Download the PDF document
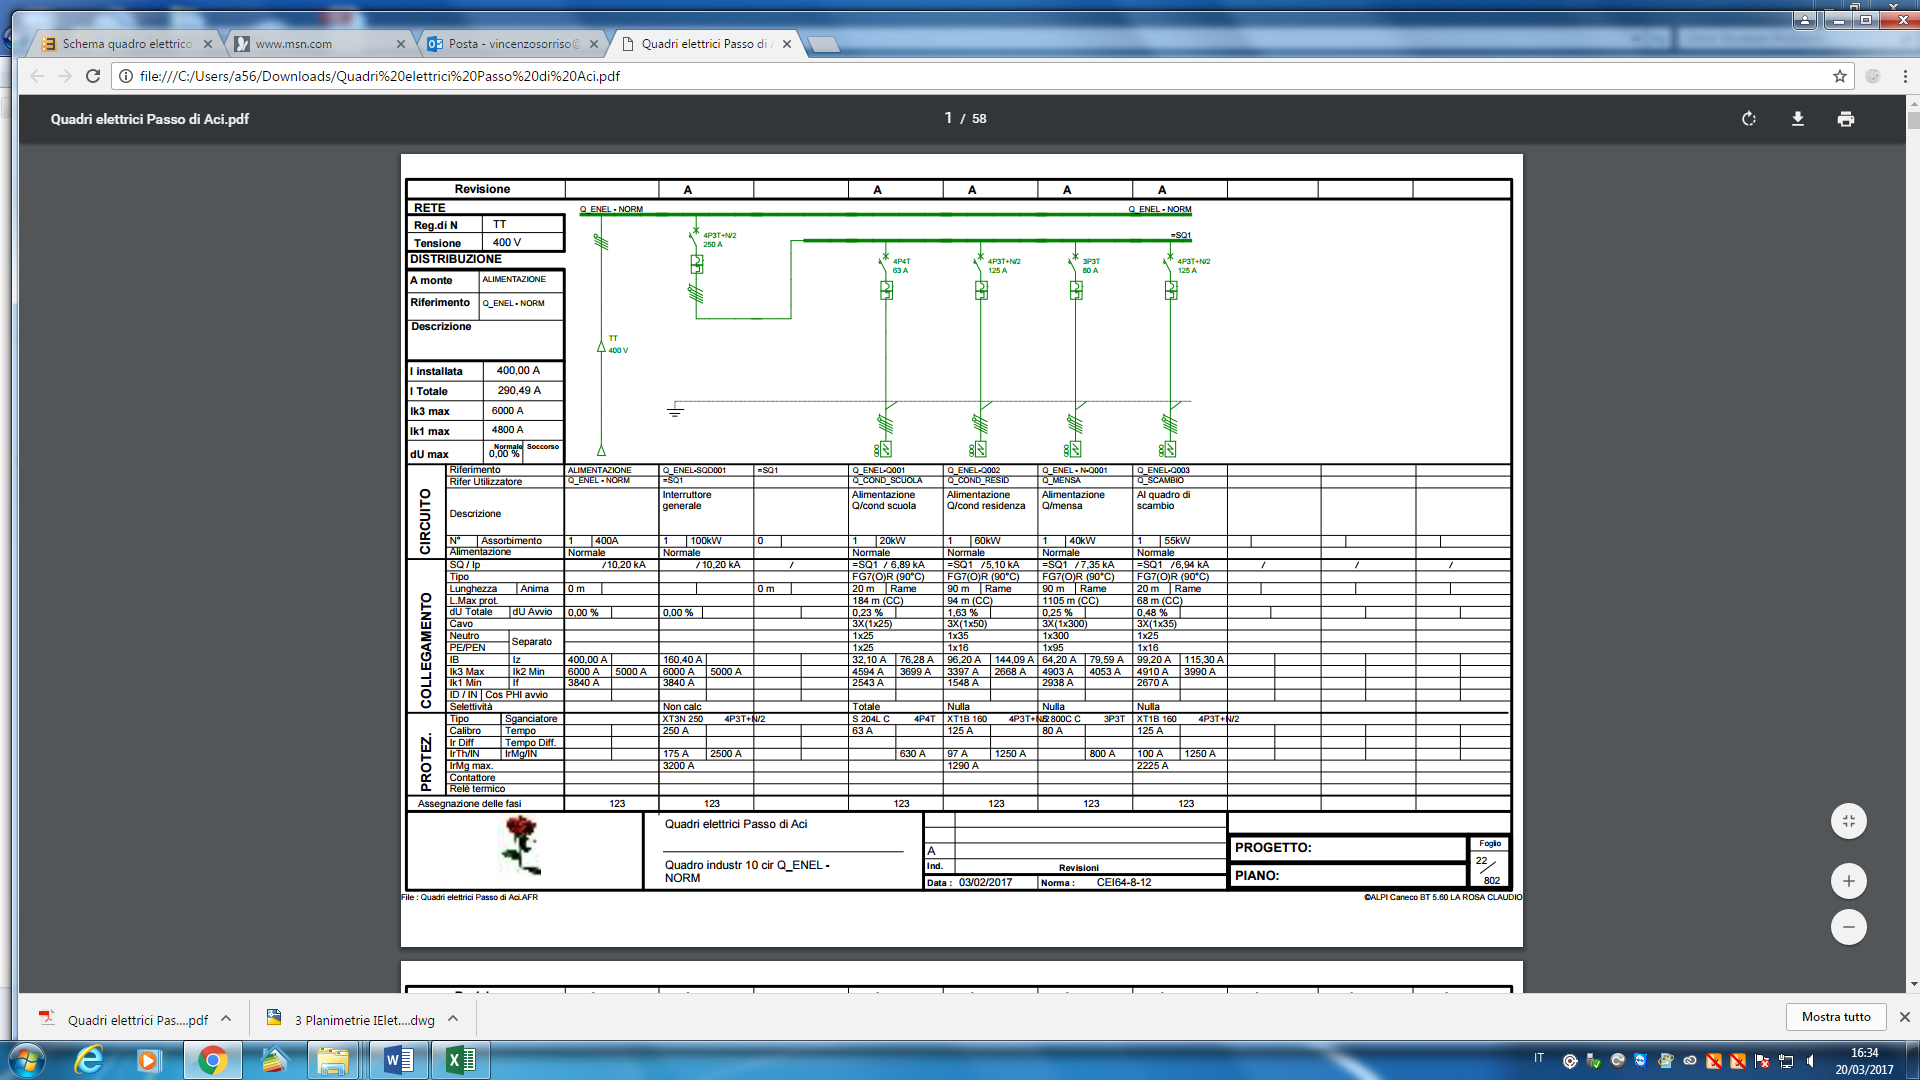Viewport: 1920px width, 1080px height. 1797,119
